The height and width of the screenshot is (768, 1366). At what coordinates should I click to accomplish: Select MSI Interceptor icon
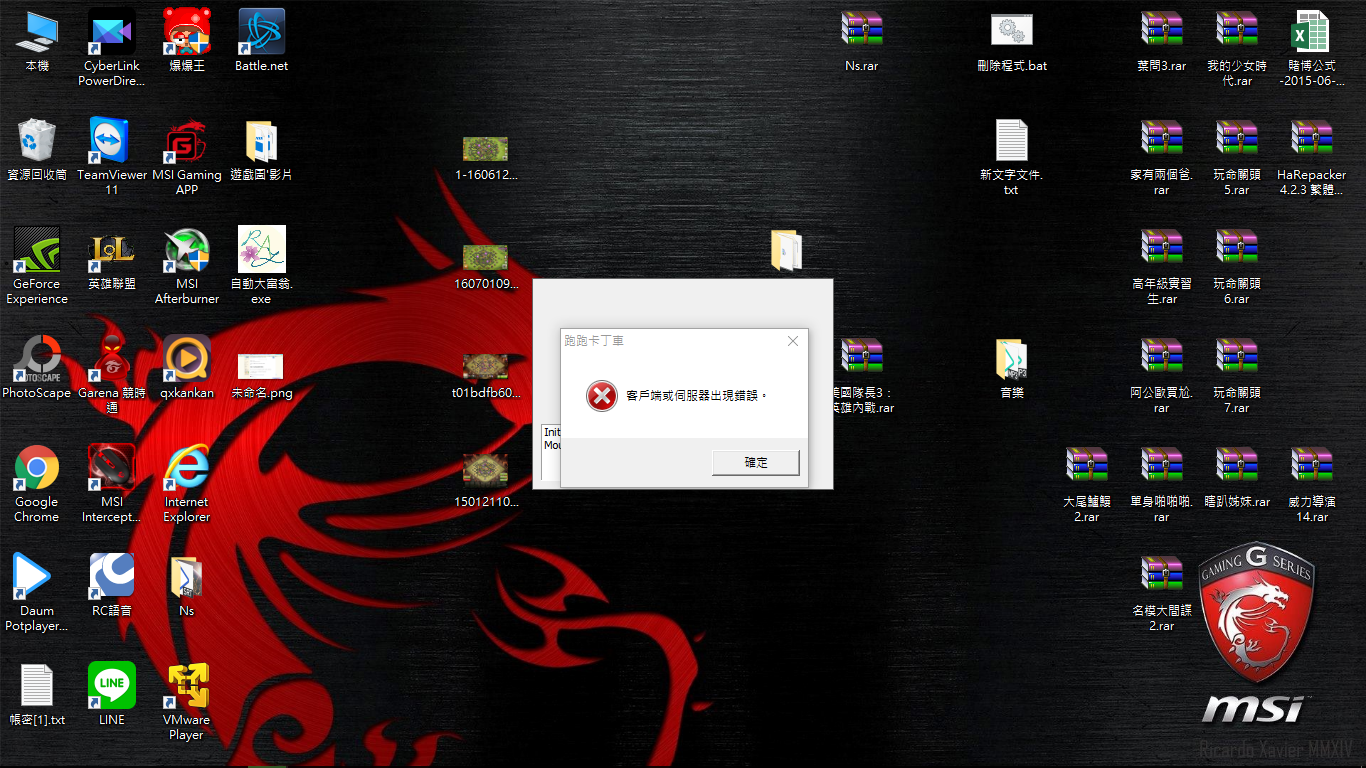[112, 484]
